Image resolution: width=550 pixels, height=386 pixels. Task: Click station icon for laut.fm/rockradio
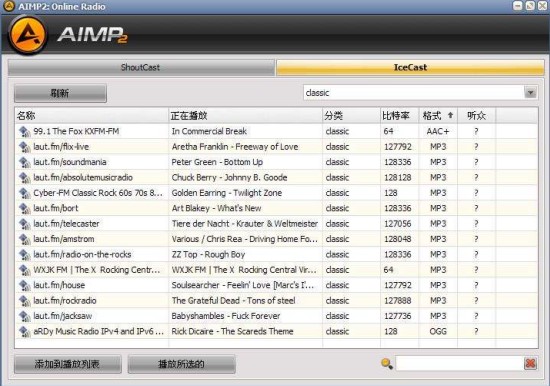(x=25, y=301)
